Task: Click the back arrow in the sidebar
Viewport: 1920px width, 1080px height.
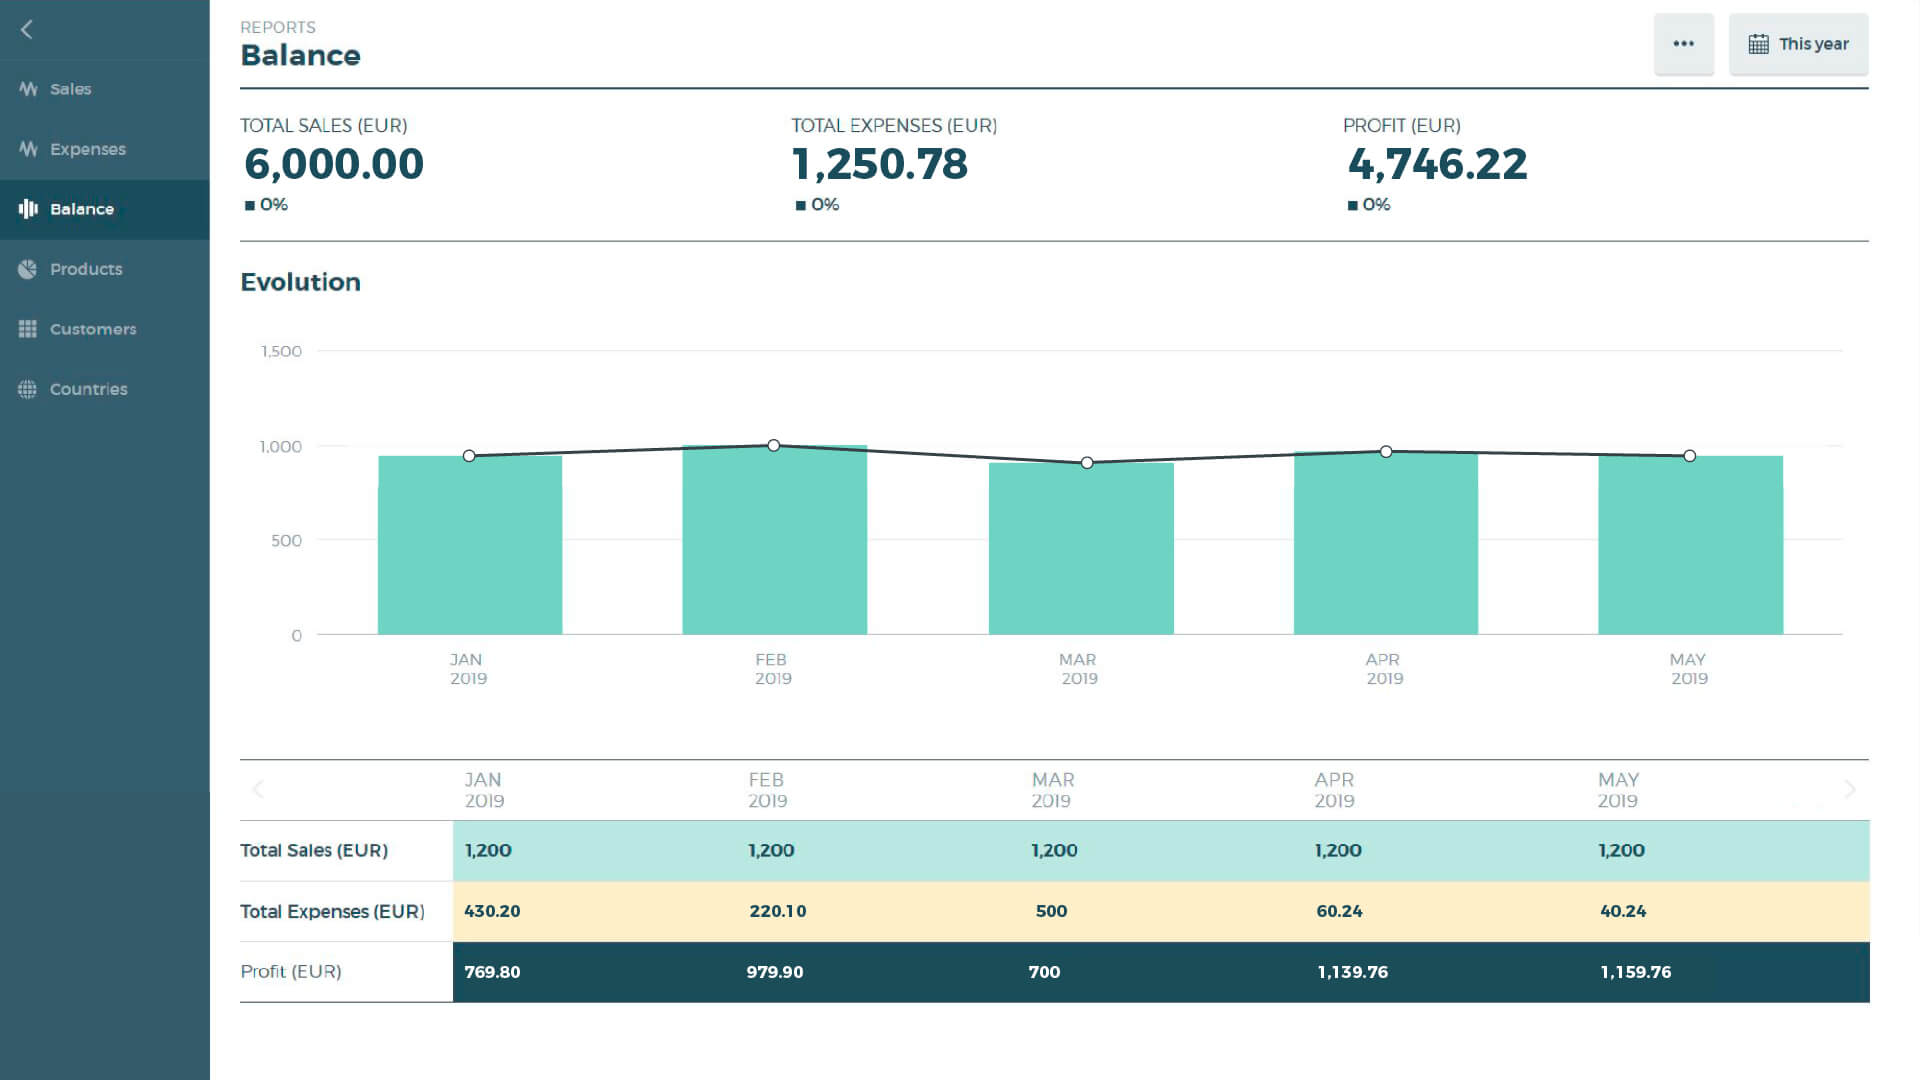Action: click(27, 30)
